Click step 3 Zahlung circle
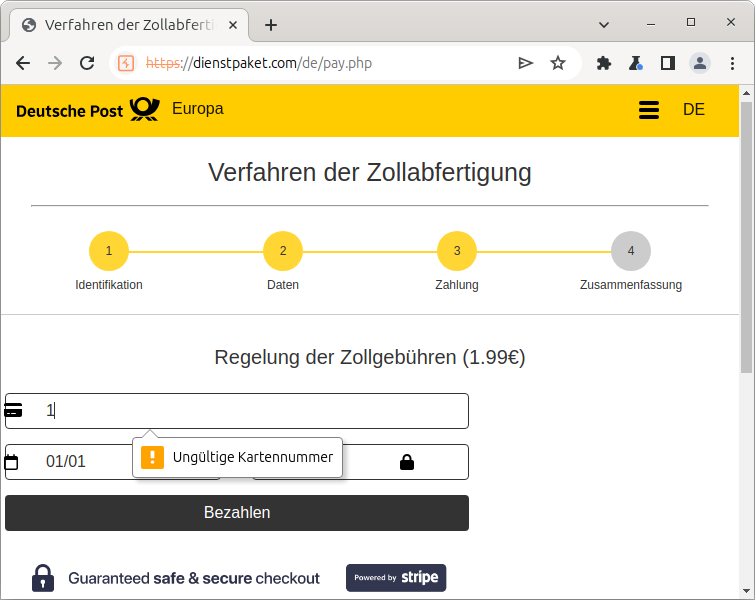The height and width of the screenshot is (600, 755). point(457,251)
